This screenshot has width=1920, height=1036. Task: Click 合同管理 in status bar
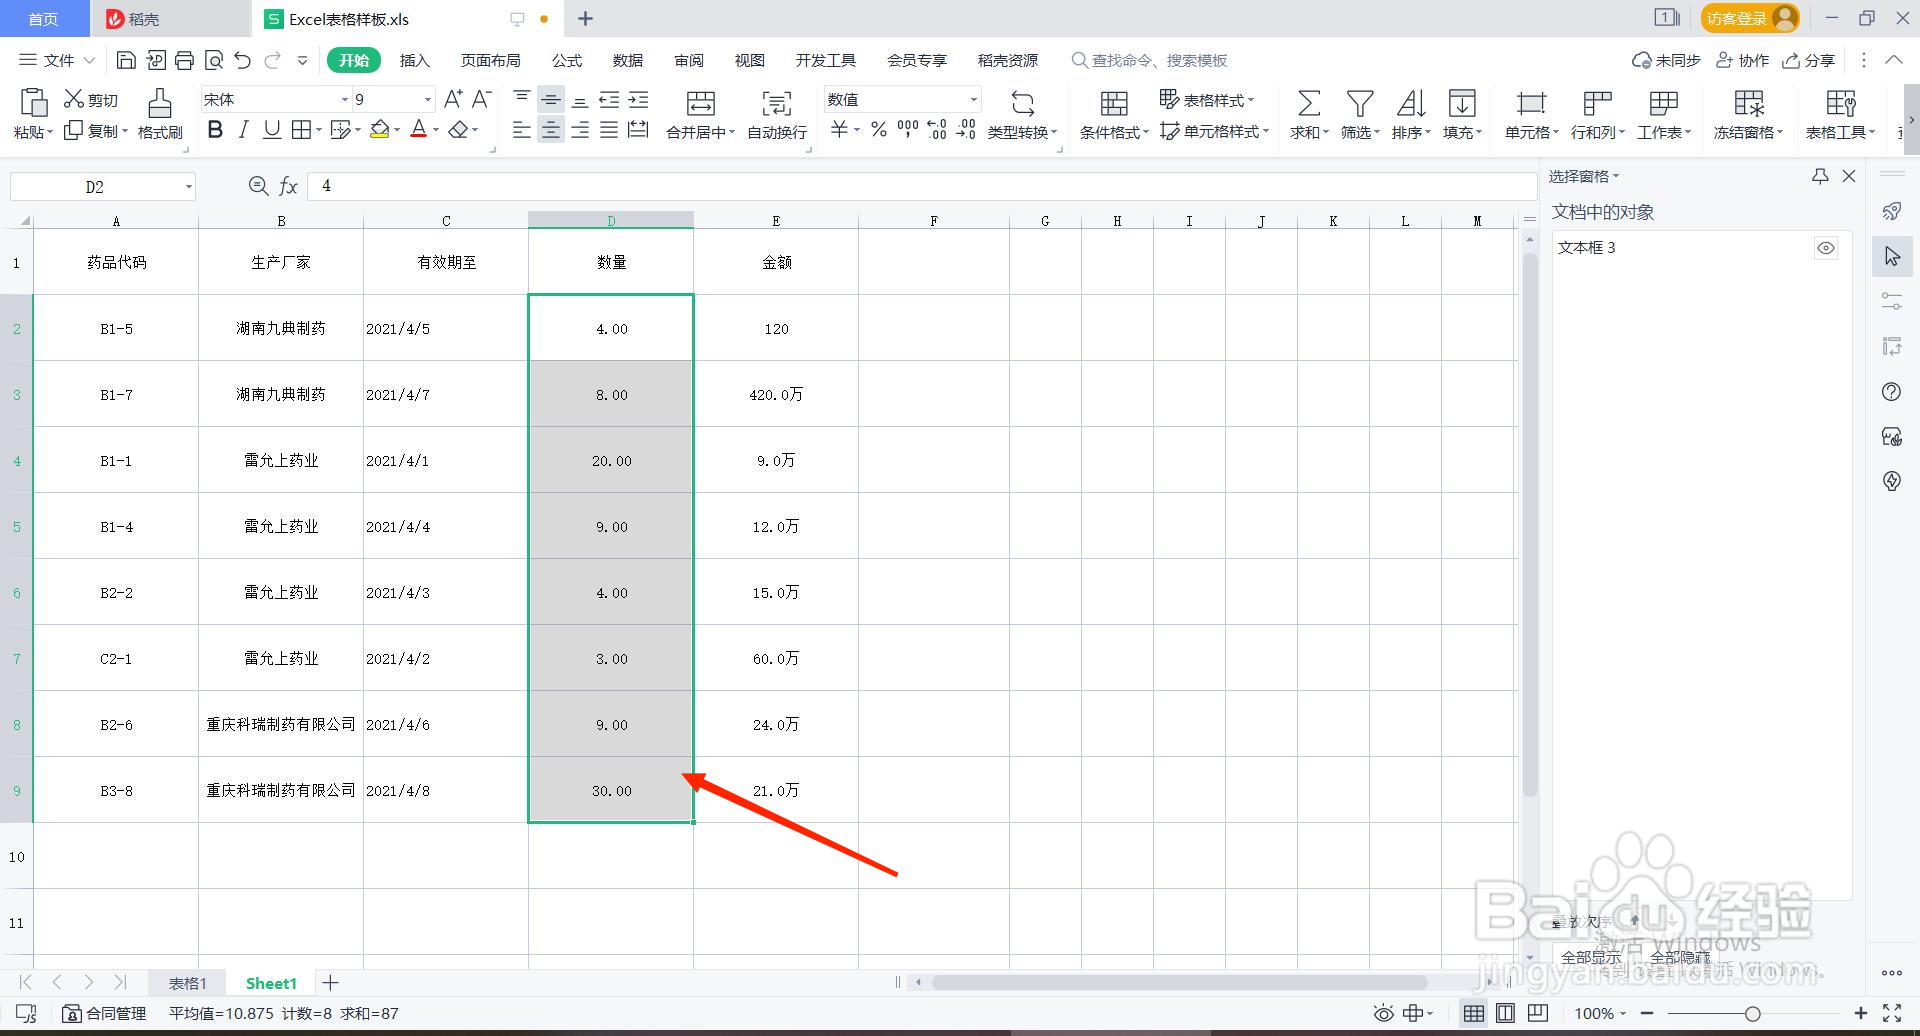click(x=105, y=1013)
